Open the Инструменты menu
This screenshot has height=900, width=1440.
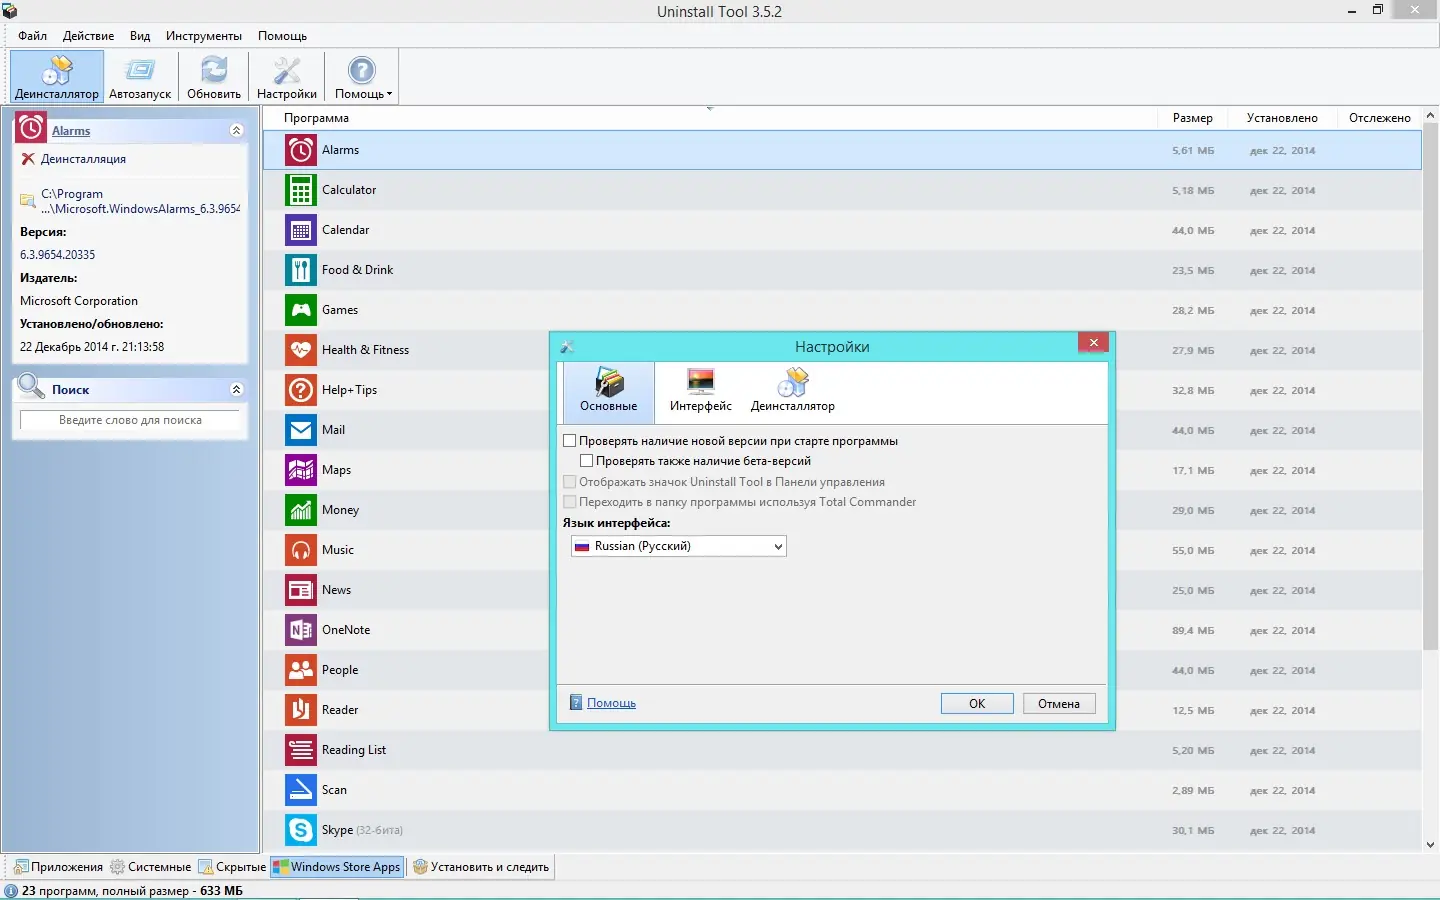coord(204,35)
